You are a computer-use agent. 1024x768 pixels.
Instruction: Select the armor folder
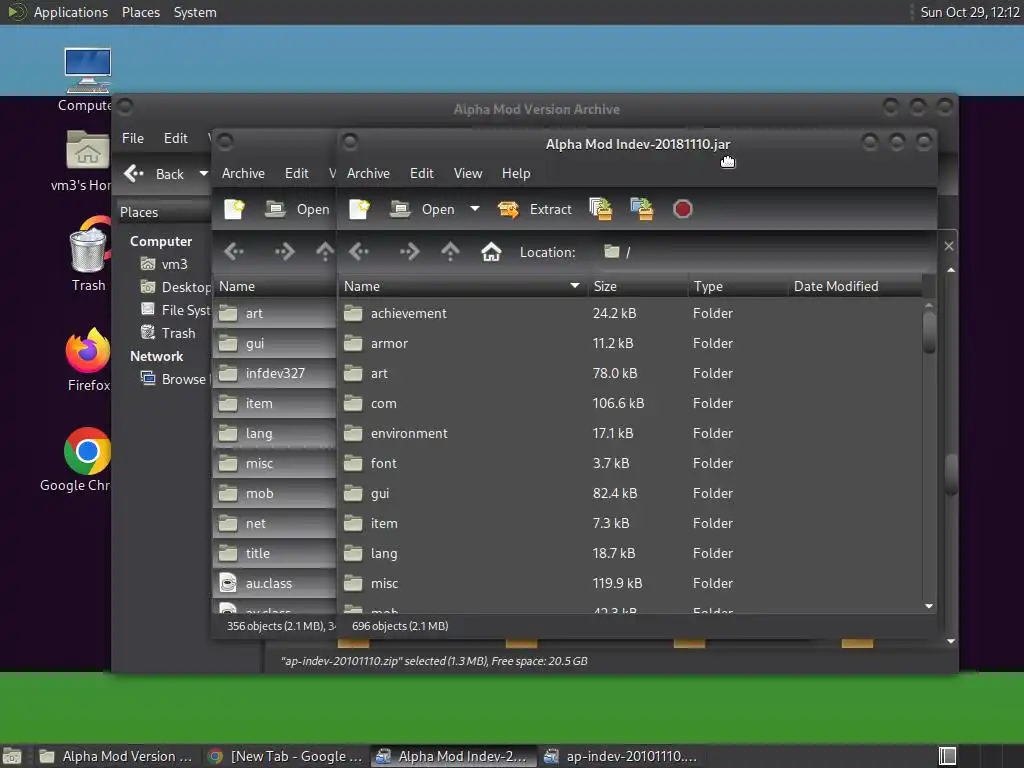[x=630, y=344]
